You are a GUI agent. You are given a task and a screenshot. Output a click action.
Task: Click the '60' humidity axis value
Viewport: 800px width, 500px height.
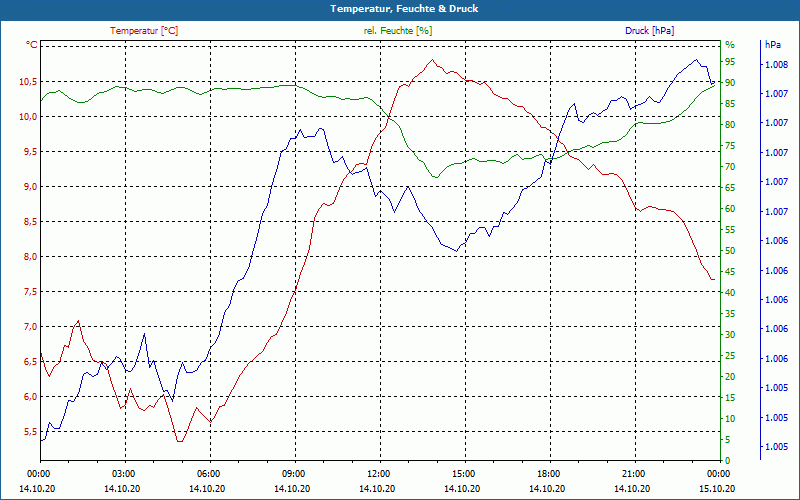tap(730, 209)
